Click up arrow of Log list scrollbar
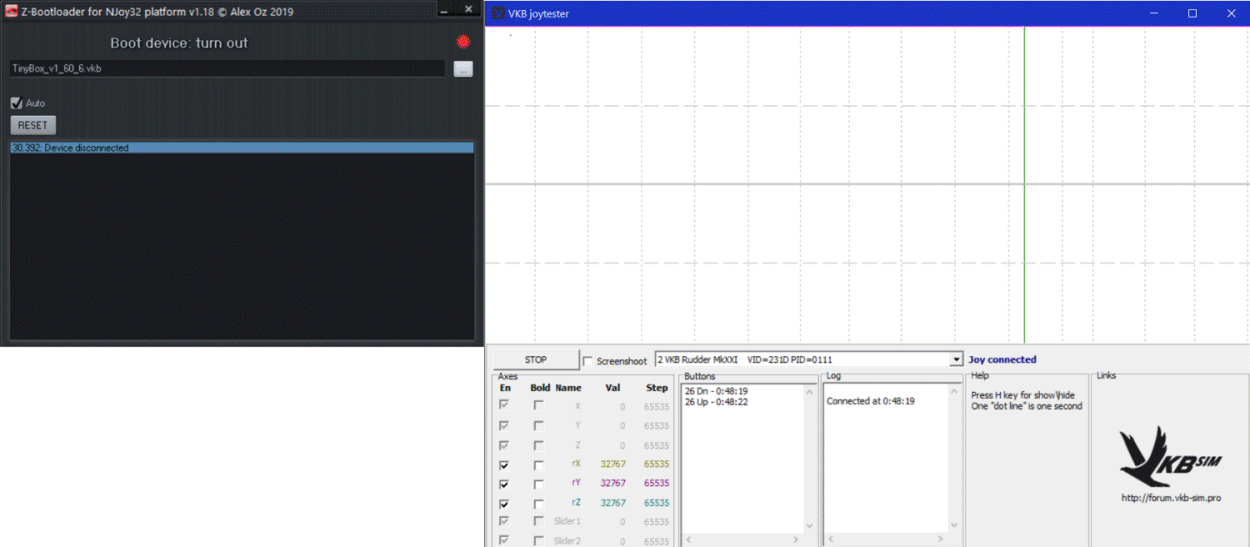 coord(954,392)
